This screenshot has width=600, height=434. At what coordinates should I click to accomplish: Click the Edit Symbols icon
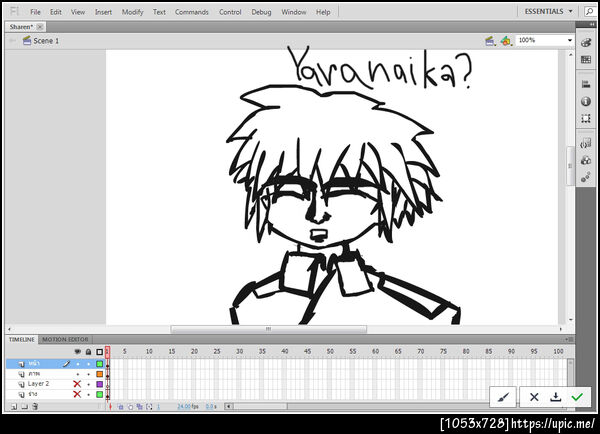pos(506,41)
